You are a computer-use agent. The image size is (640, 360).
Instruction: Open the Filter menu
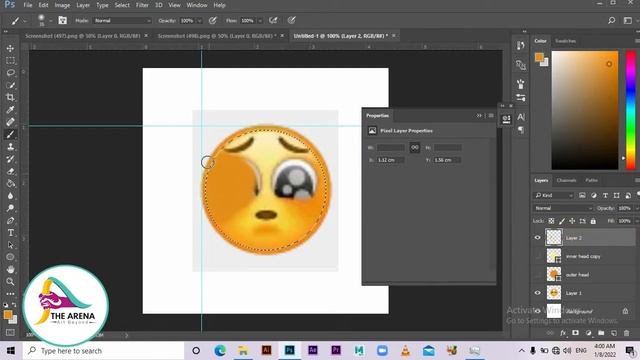[142, 5]
